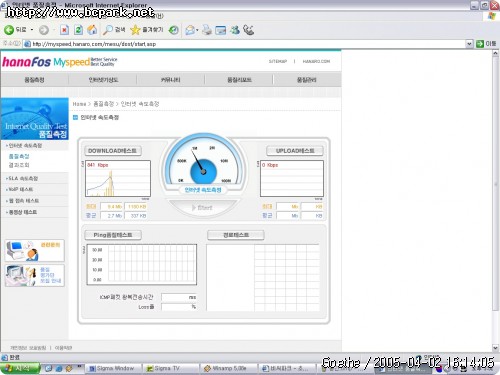500x375 pixels.
Task: Select the 품질측정 navigation tab
Action: click(34, 80)
